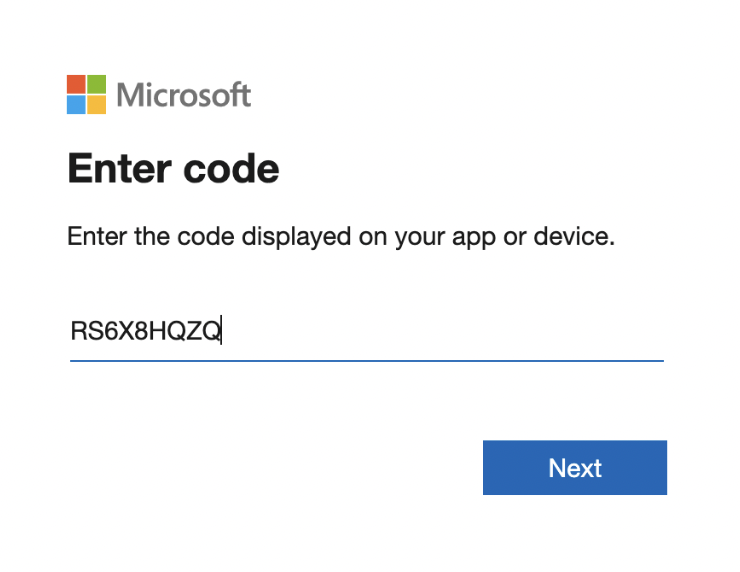
Task: Click the Next button
Action: click(574, 467)
